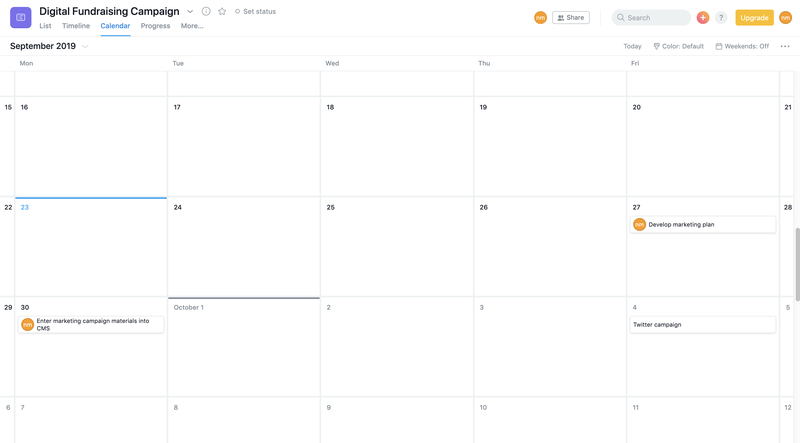Open the Progress tab
The height and width of the screenshot is (443, 800).
pyautogui.click(x=156, y=26)
